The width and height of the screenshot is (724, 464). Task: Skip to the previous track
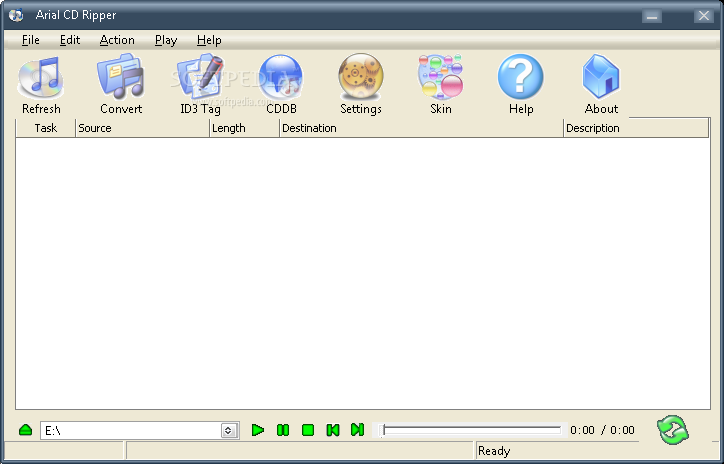pyautogui.click(x=333, y=430)
